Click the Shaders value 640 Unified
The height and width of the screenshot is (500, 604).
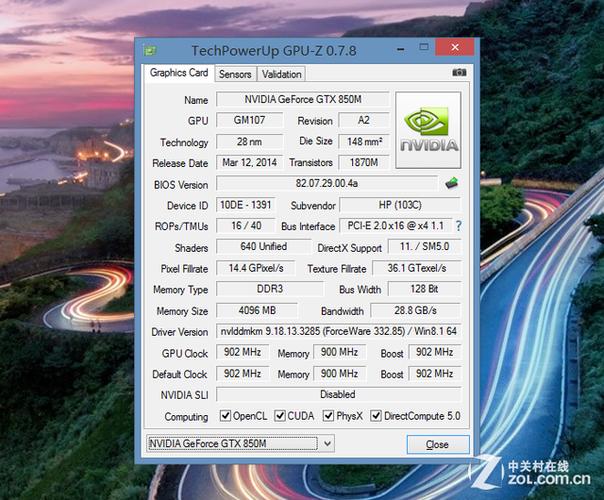pyautogui.click(x=263, y=247)
